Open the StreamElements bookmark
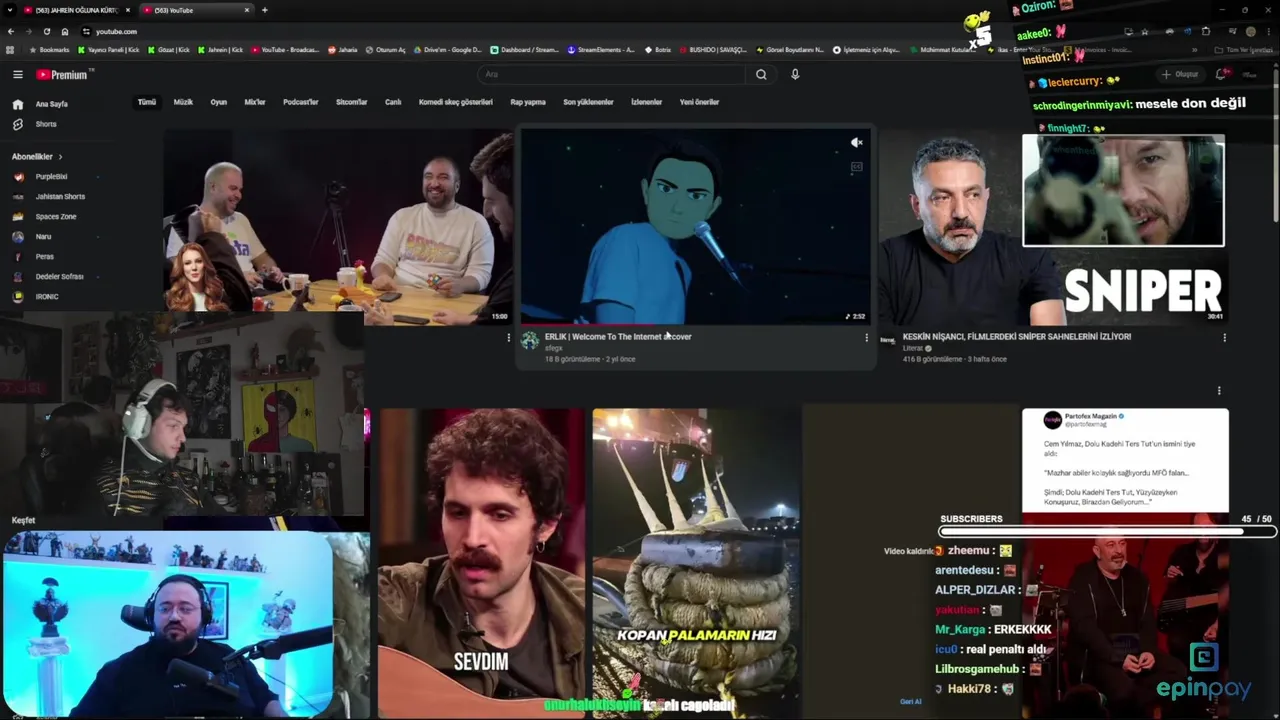 [x=601, y=49]
